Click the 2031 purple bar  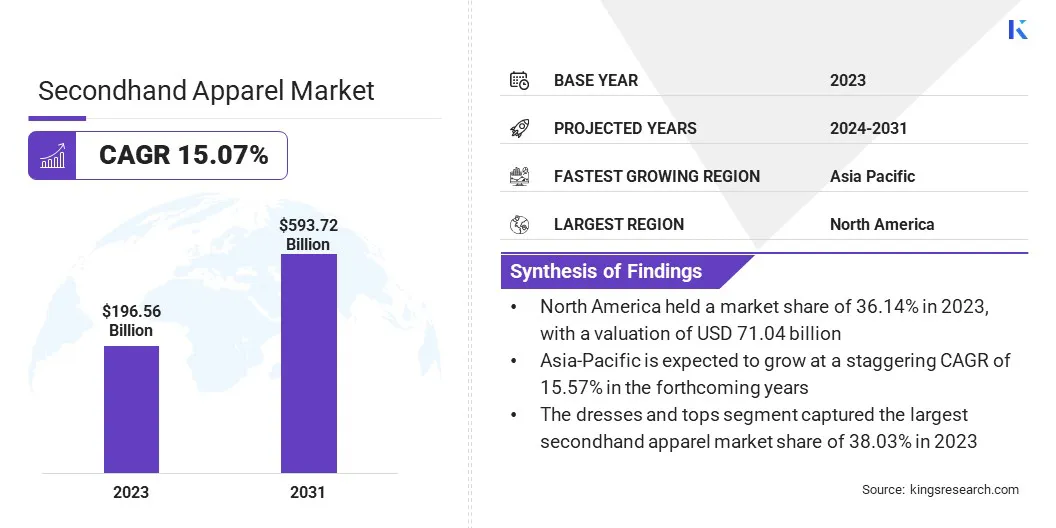[x=308, y=363]
